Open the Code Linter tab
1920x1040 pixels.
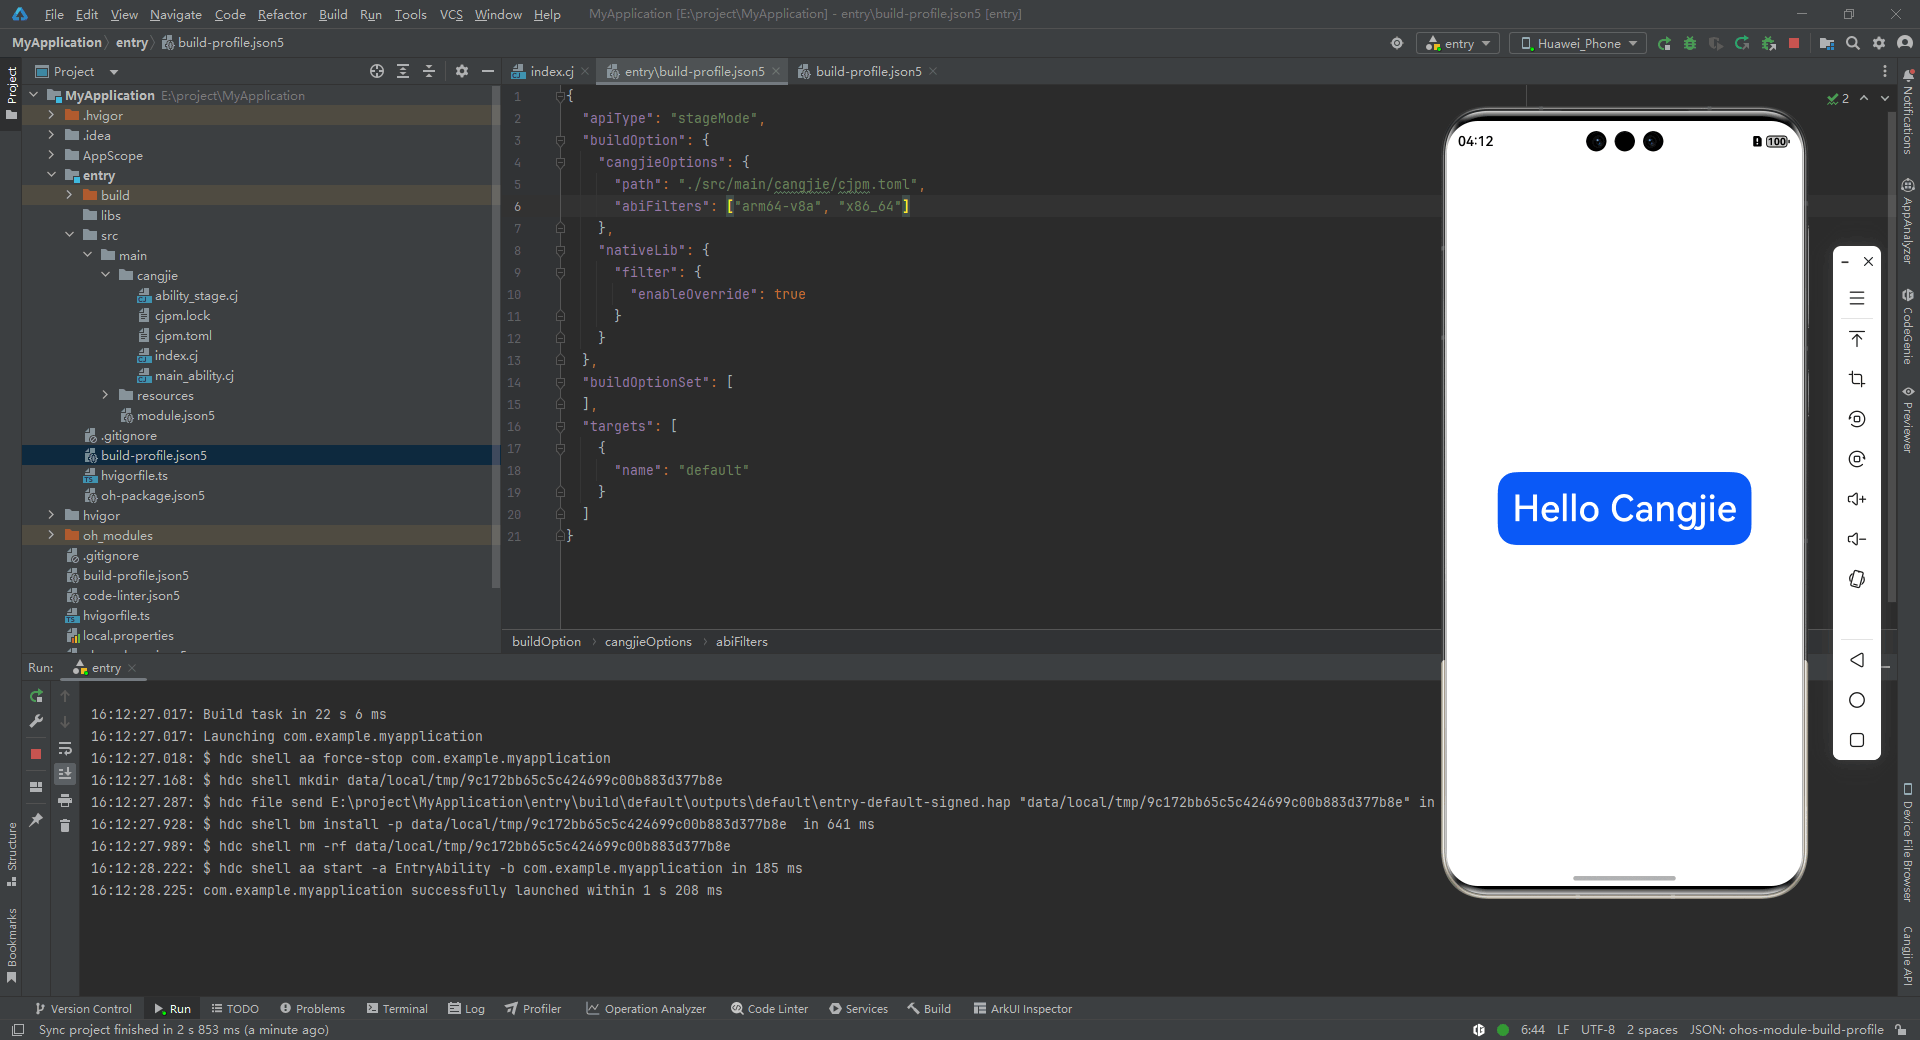769,1008
